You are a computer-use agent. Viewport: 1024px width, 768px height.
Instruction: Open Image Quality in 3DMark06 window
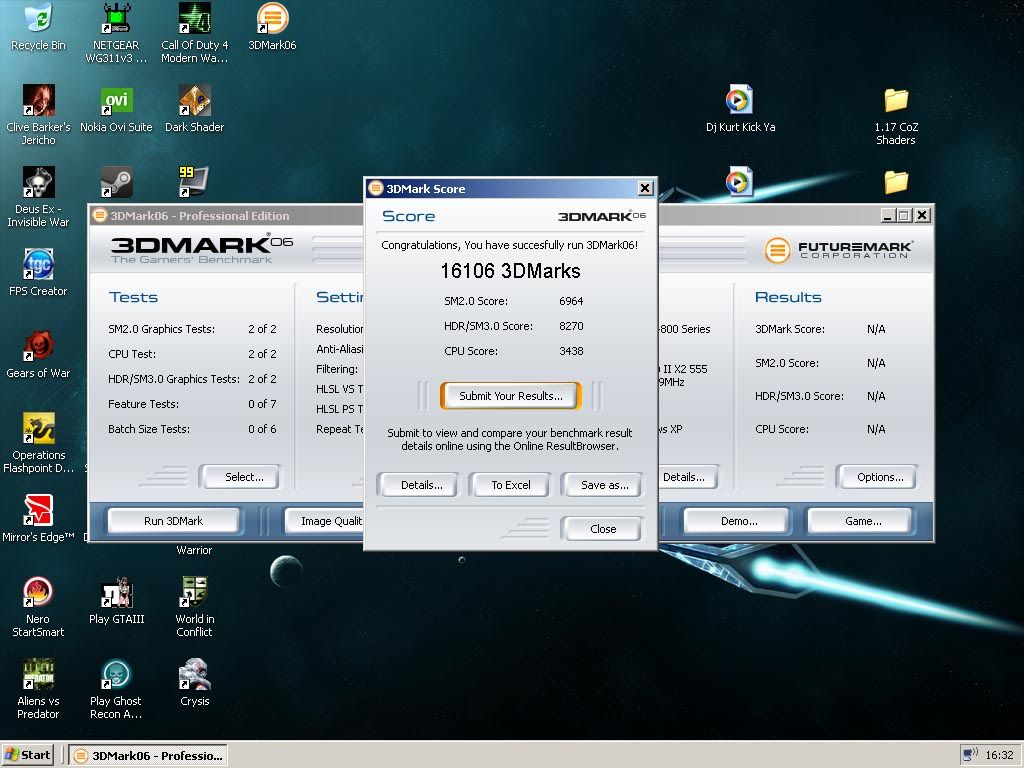click(x=325, y=520)
